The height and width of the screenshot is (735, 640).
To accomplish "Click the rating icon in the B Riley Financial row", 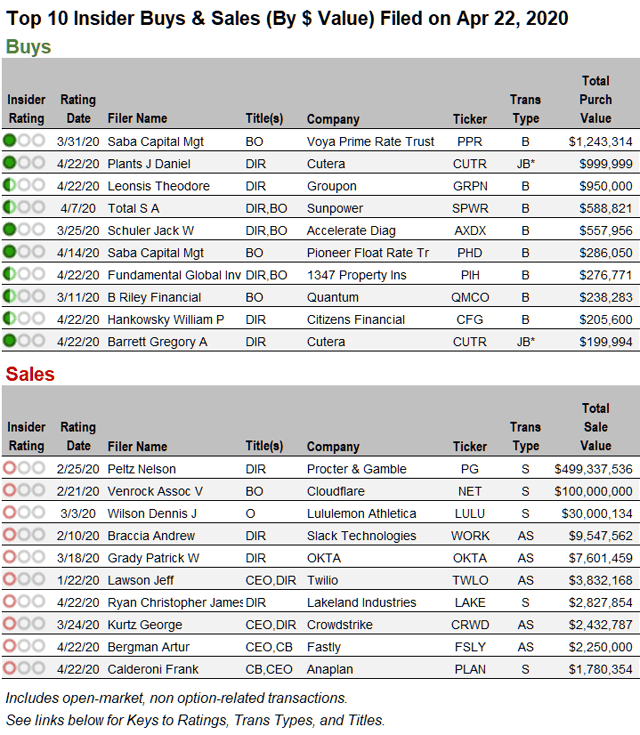I will pos(24,297).
